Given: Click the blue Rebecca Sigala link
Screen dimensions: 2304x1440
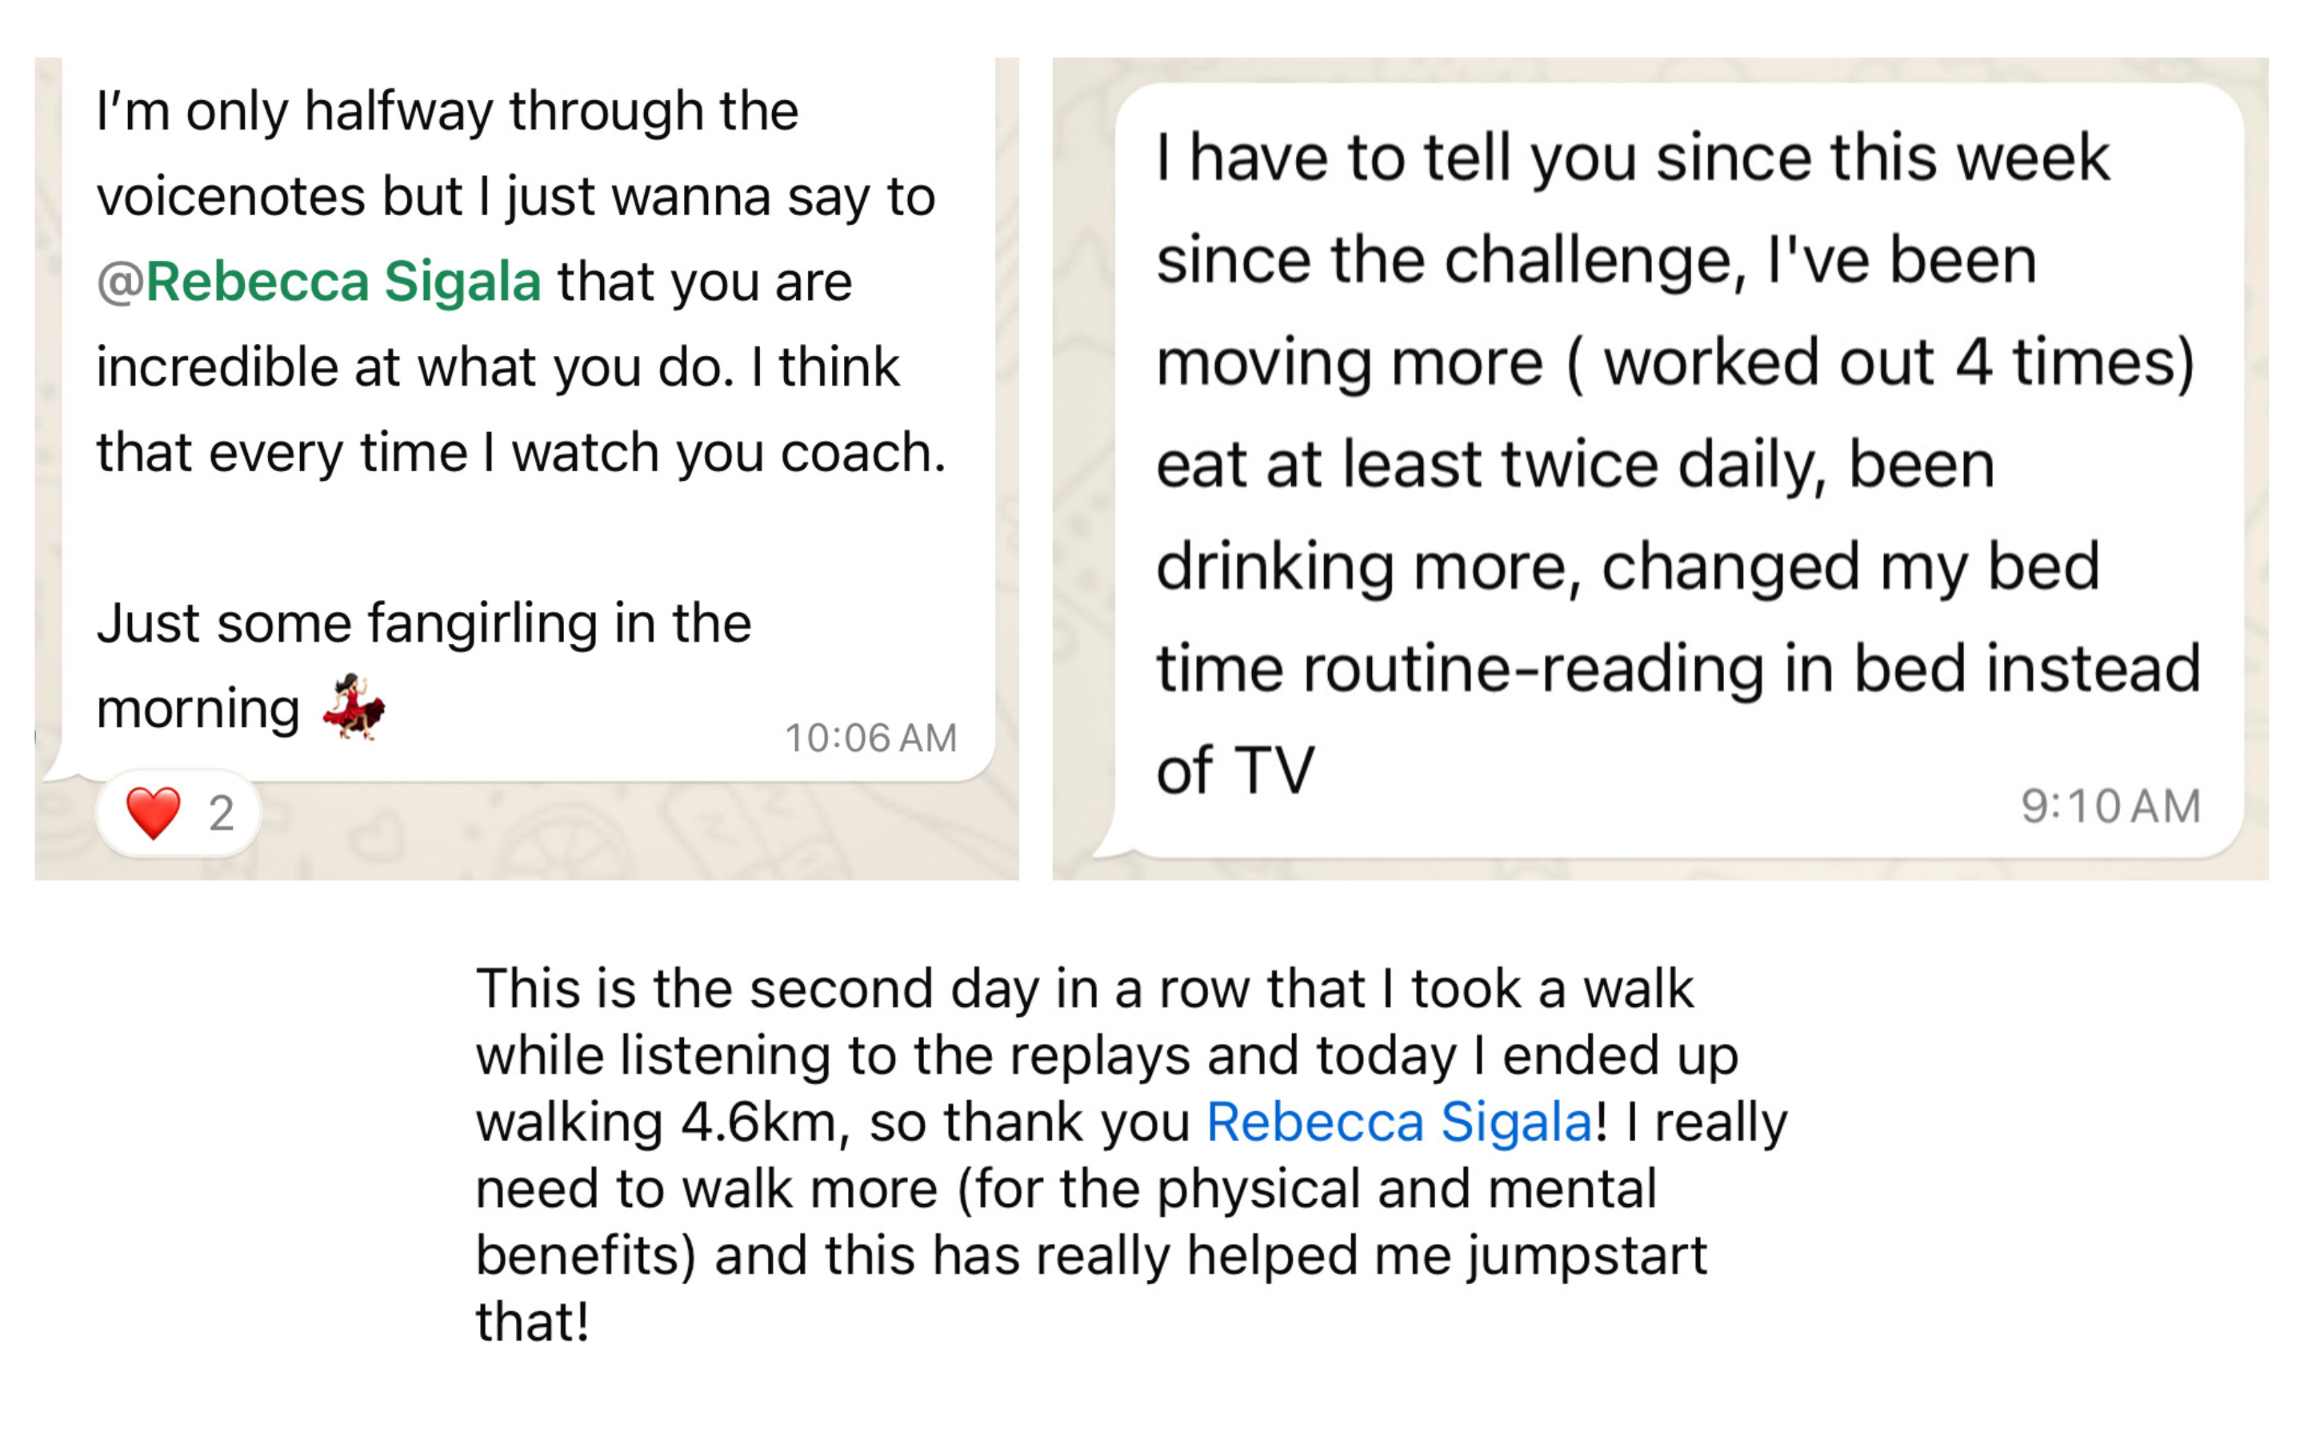Looking at the screenshot, I should (1399, 1122).
